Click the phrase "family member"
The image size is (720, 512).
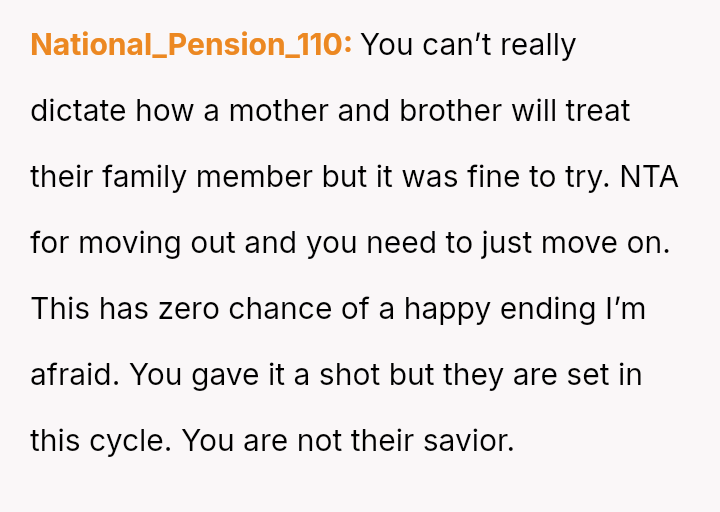(x=217, y=177)
